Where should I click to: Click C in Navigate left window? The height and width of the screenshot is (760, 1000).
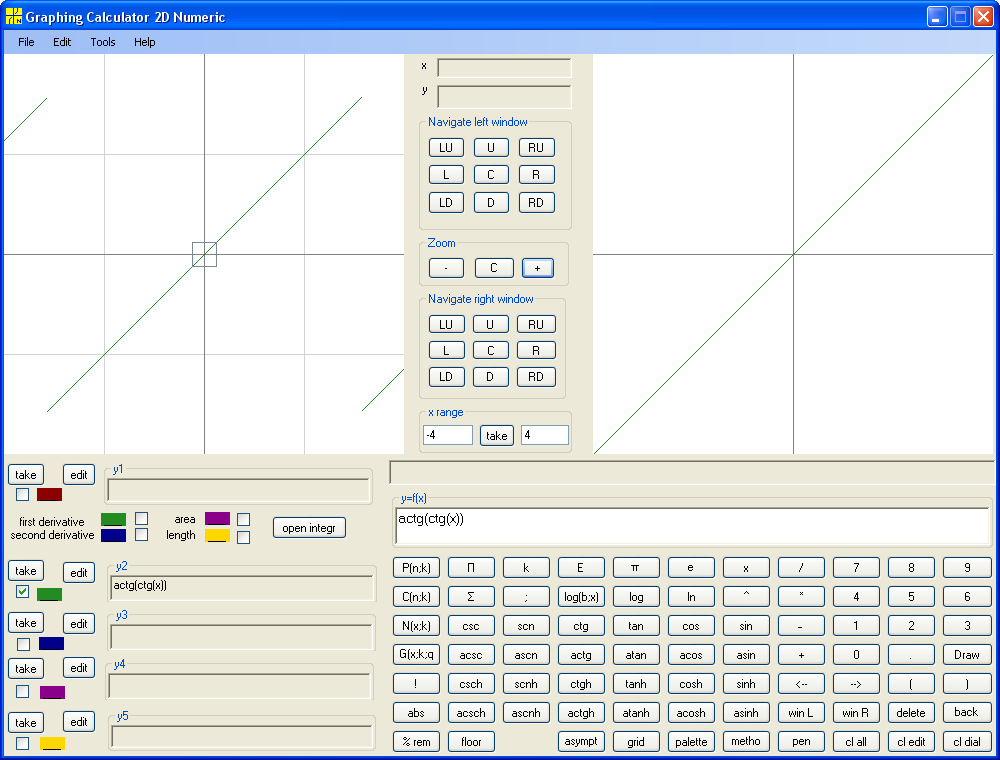[491, 175]
